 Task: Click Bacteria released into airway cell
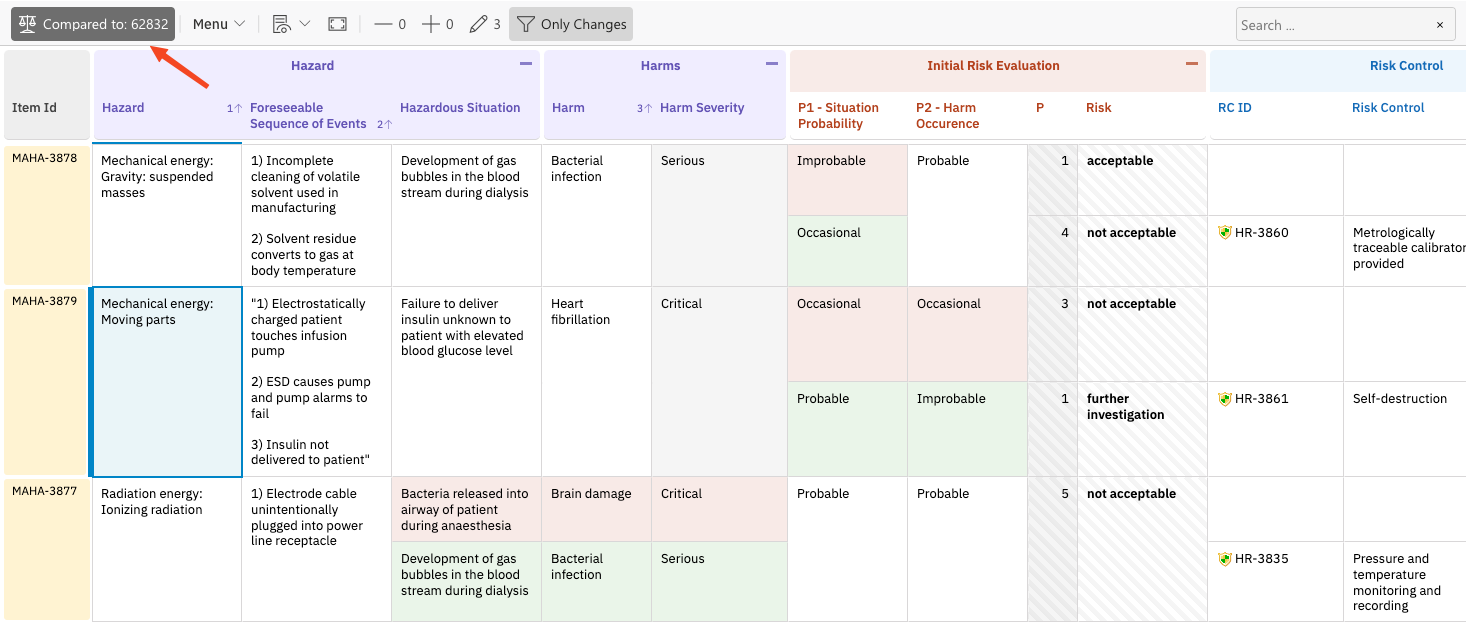point(466,509)
